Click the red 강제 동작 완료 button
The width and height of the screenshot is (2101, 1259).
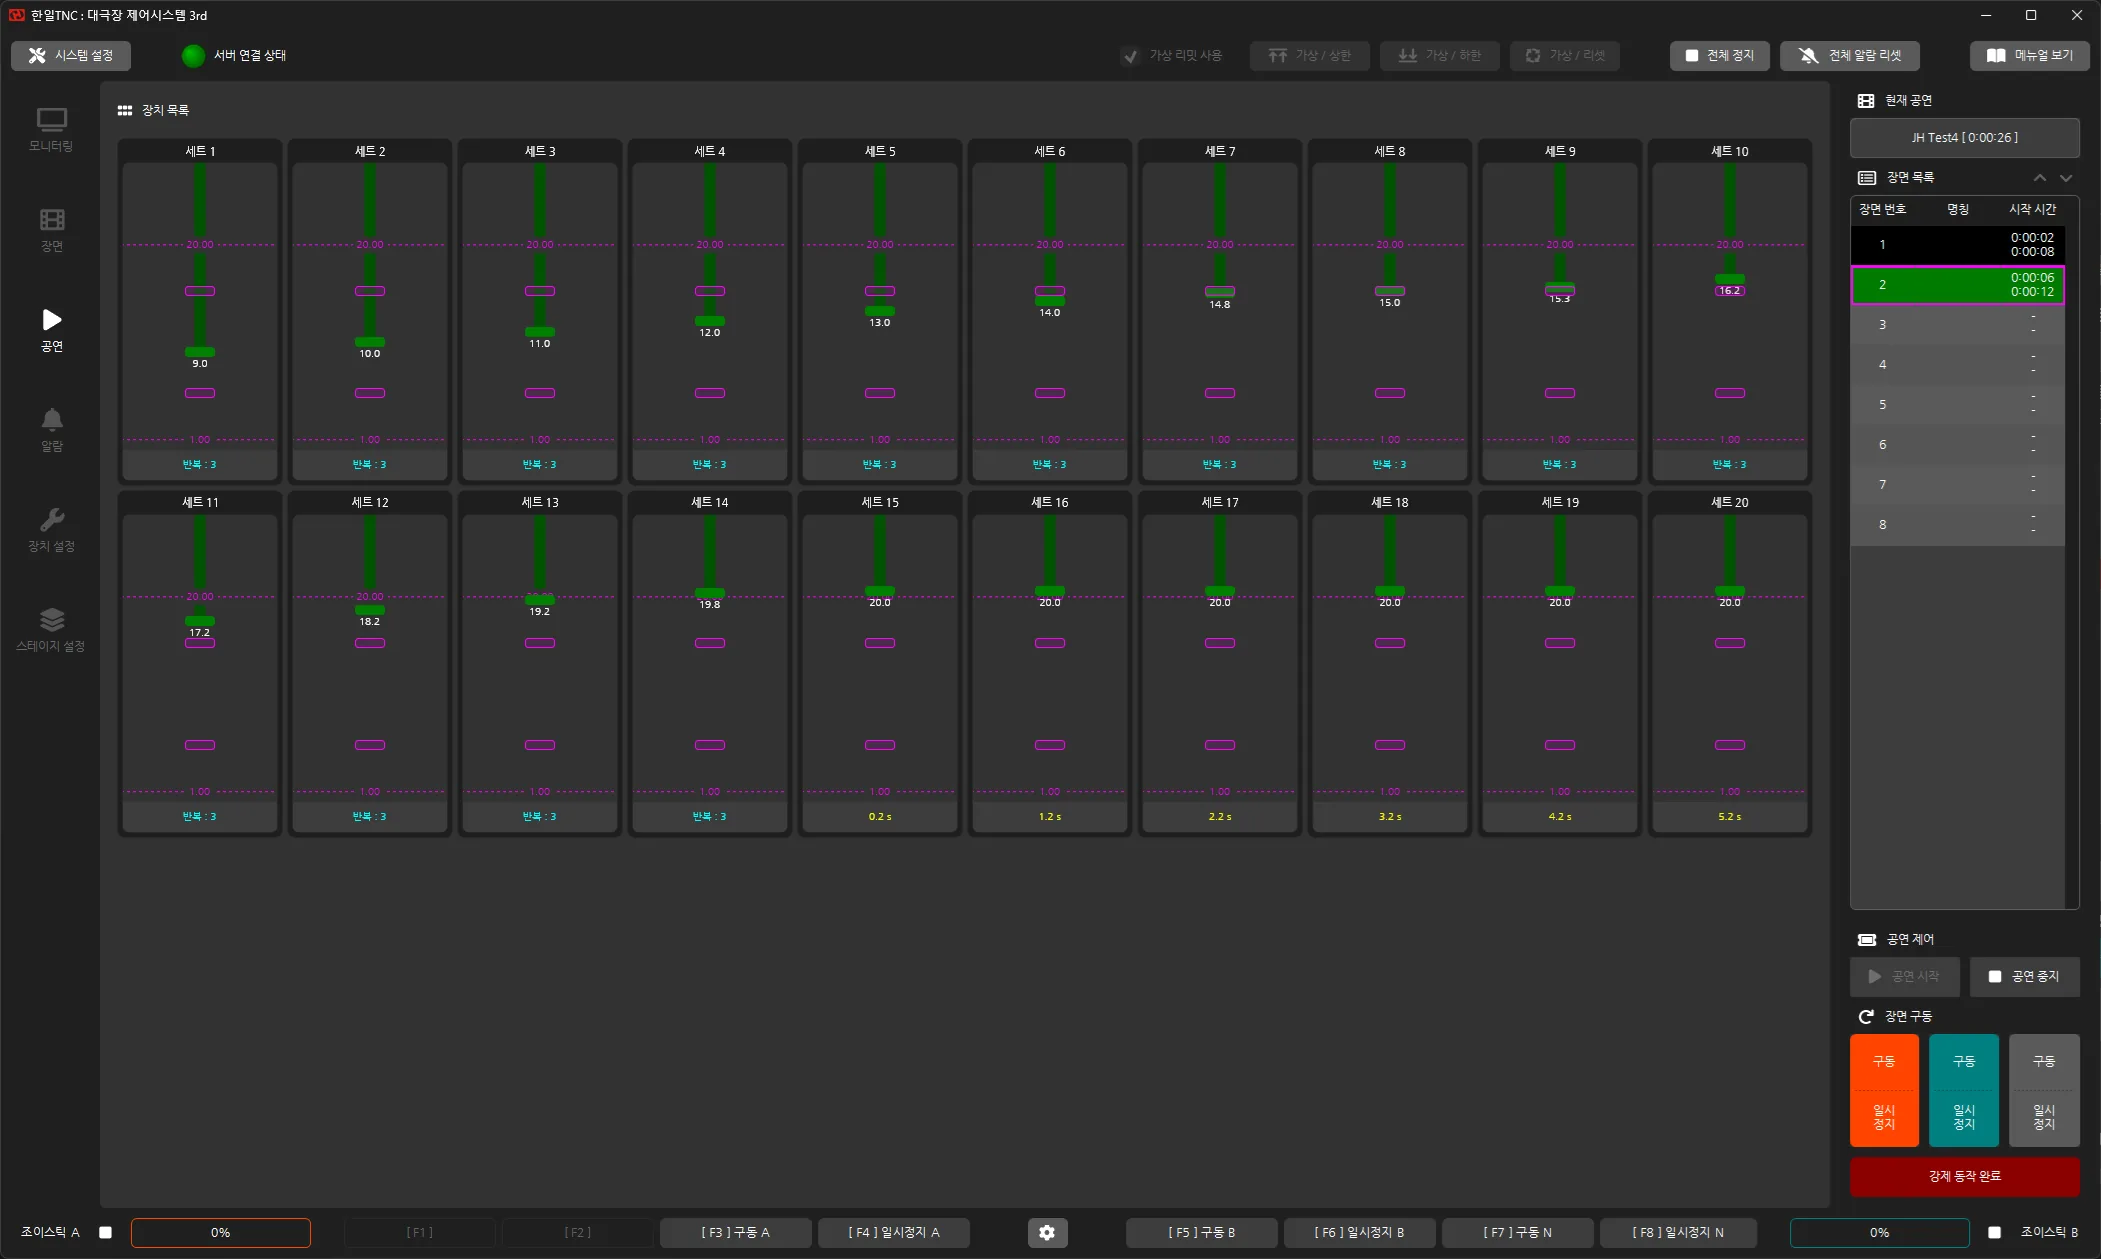coord(1964,1177)
